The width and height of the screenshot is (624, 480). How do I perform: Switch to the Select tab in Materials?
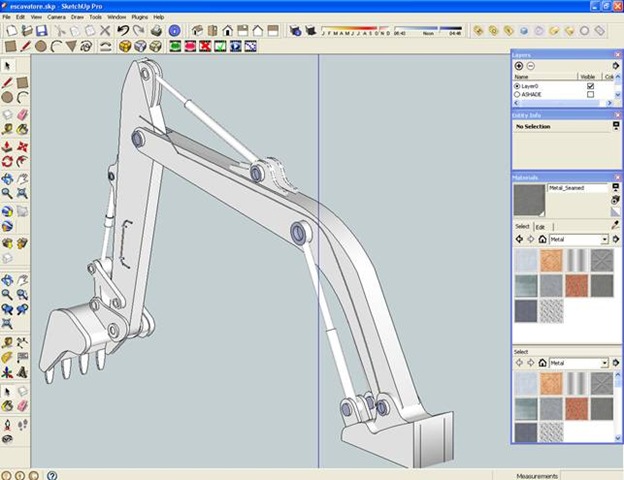521,227
